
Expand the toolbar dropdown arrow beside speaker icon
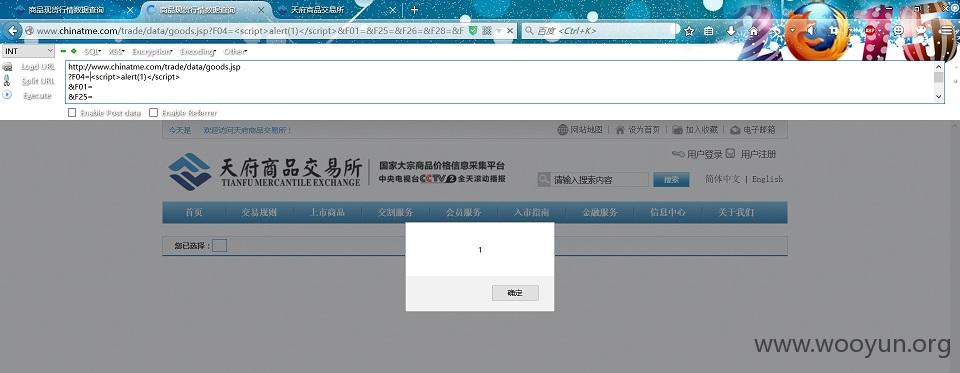point(793,31)
